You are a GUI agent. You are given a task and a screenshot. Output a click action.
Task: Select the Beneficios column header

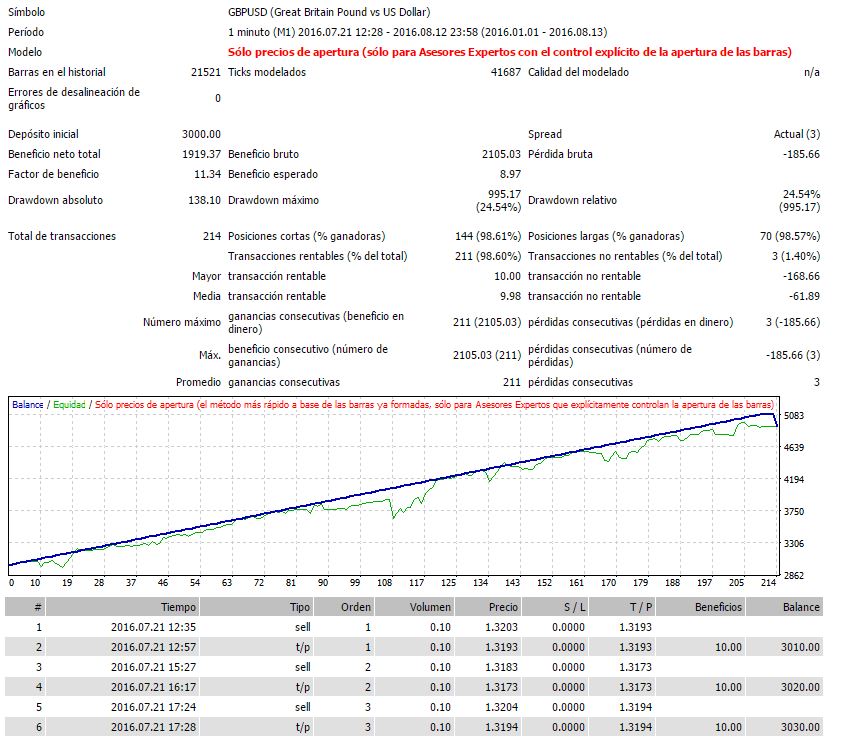click(717, 607)
